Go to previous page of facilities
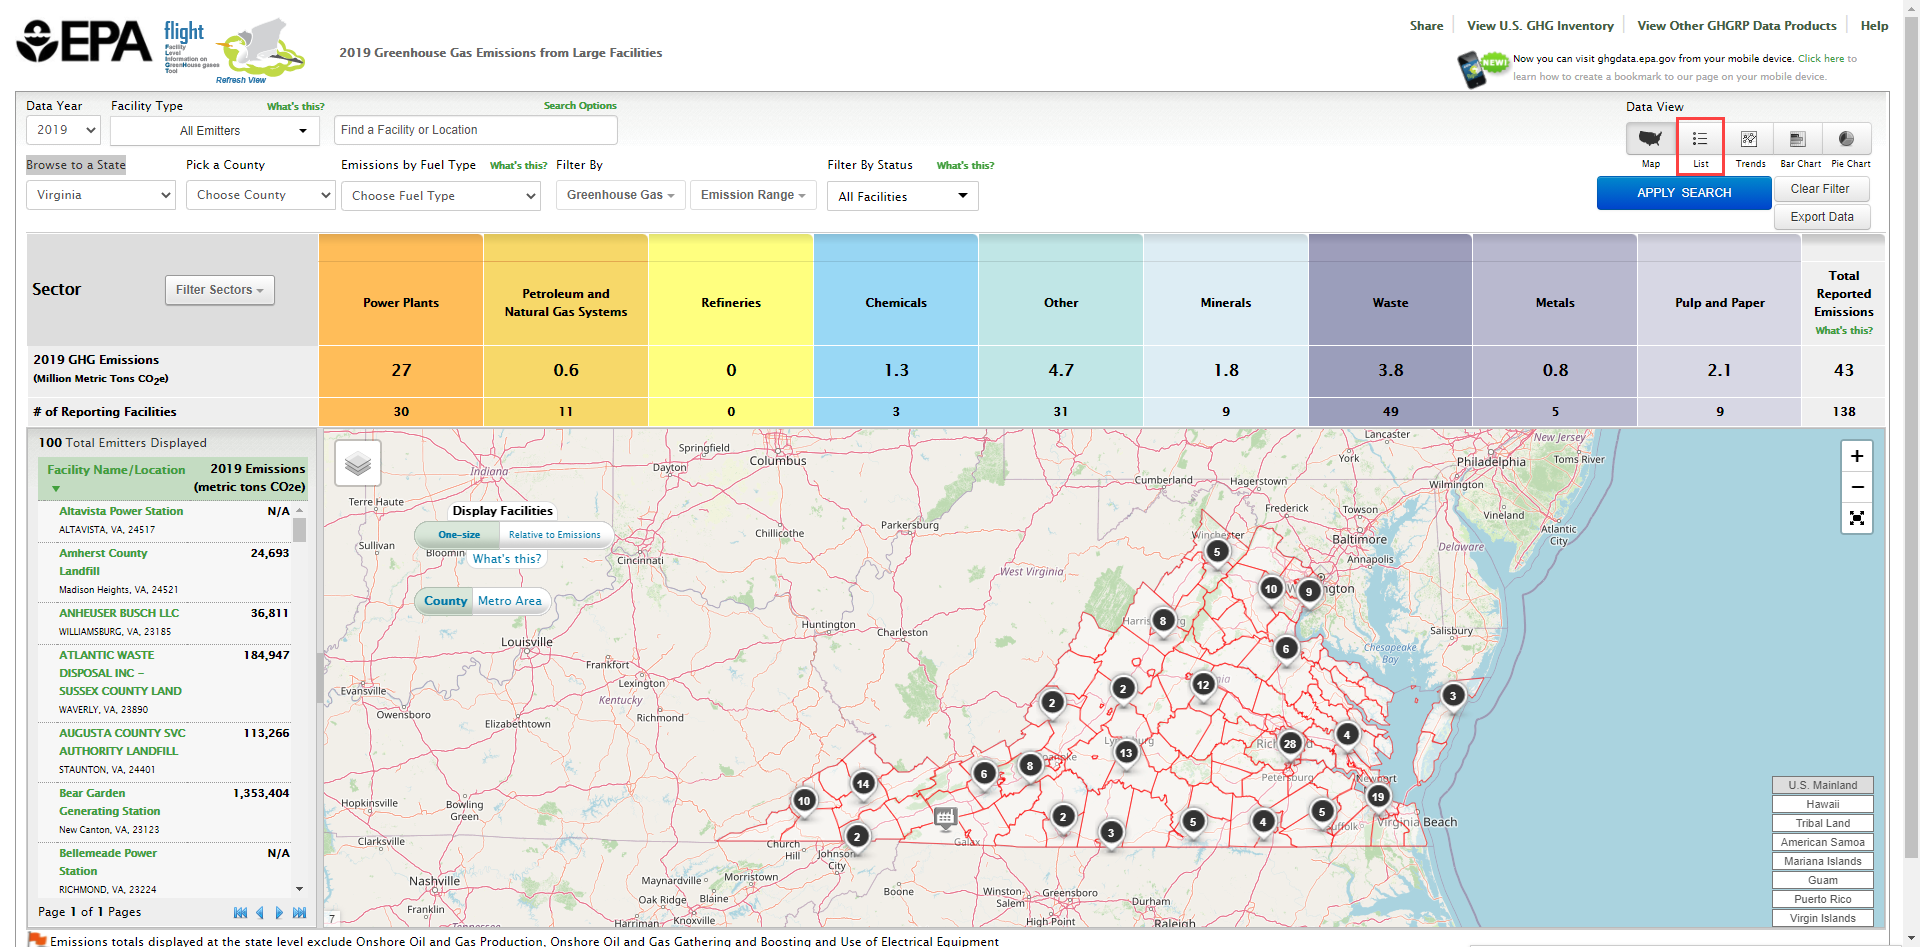This screenshot has height=947, width=1920. pyautogui.click(x=260, y=912)
